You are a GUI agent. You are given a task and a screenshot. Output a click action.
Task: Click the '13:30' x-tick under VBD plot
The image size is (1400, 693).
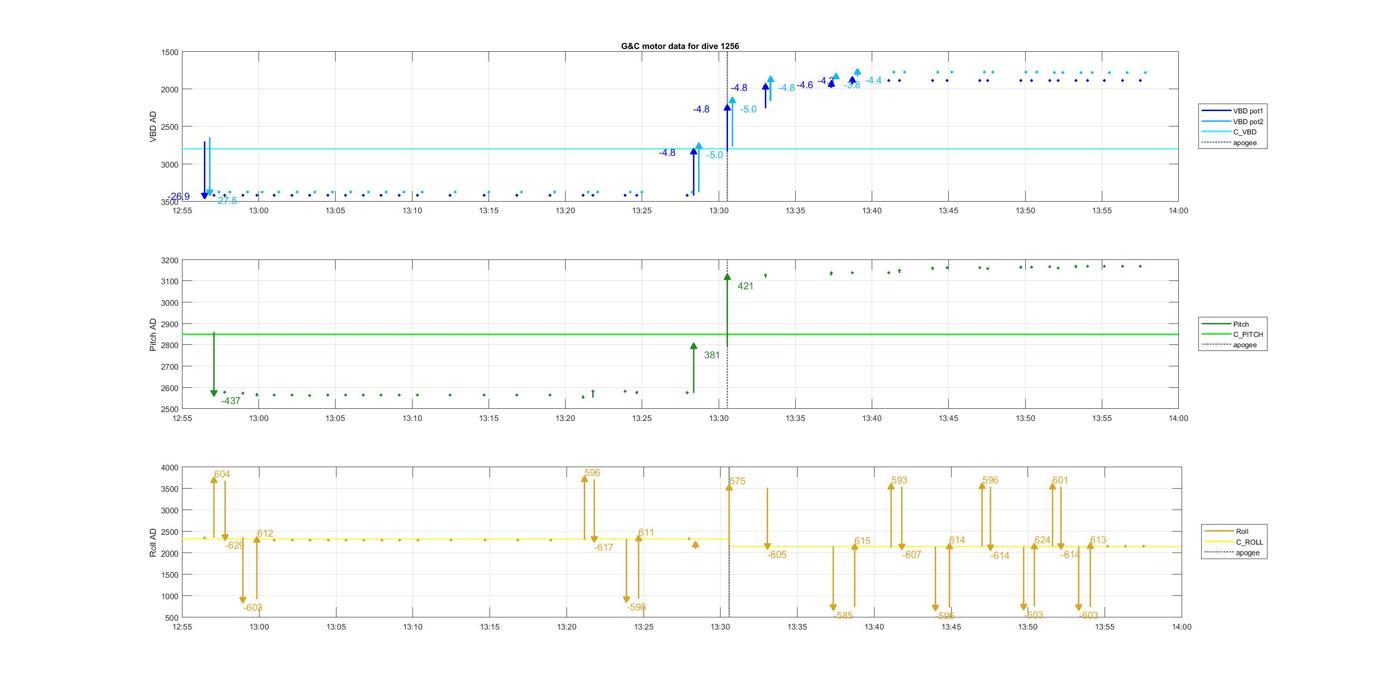coord(719,210)
